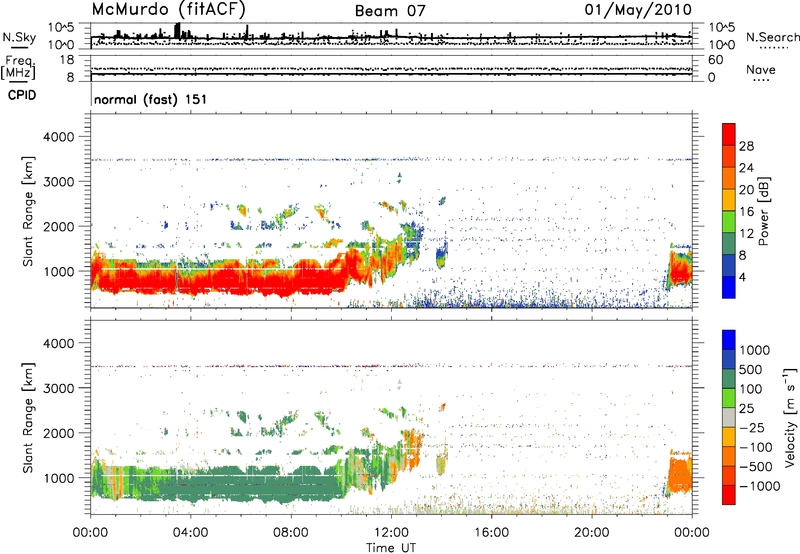Select the 'CPID' row label
Screen dimensions: 800x554
click(22, 95)
